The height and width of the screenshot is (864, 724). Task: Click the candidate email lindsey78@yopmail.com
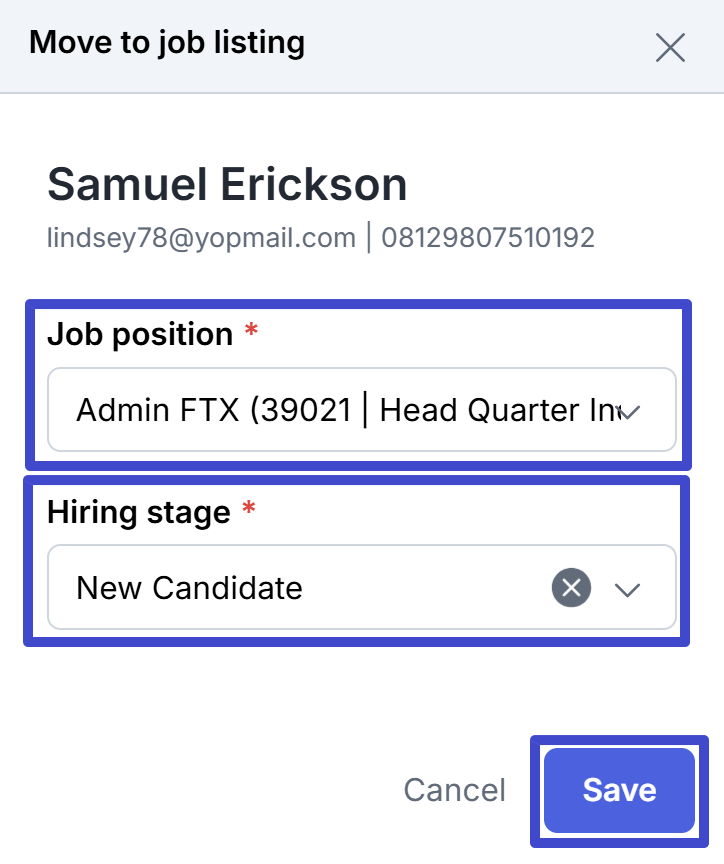pos(201,238)
